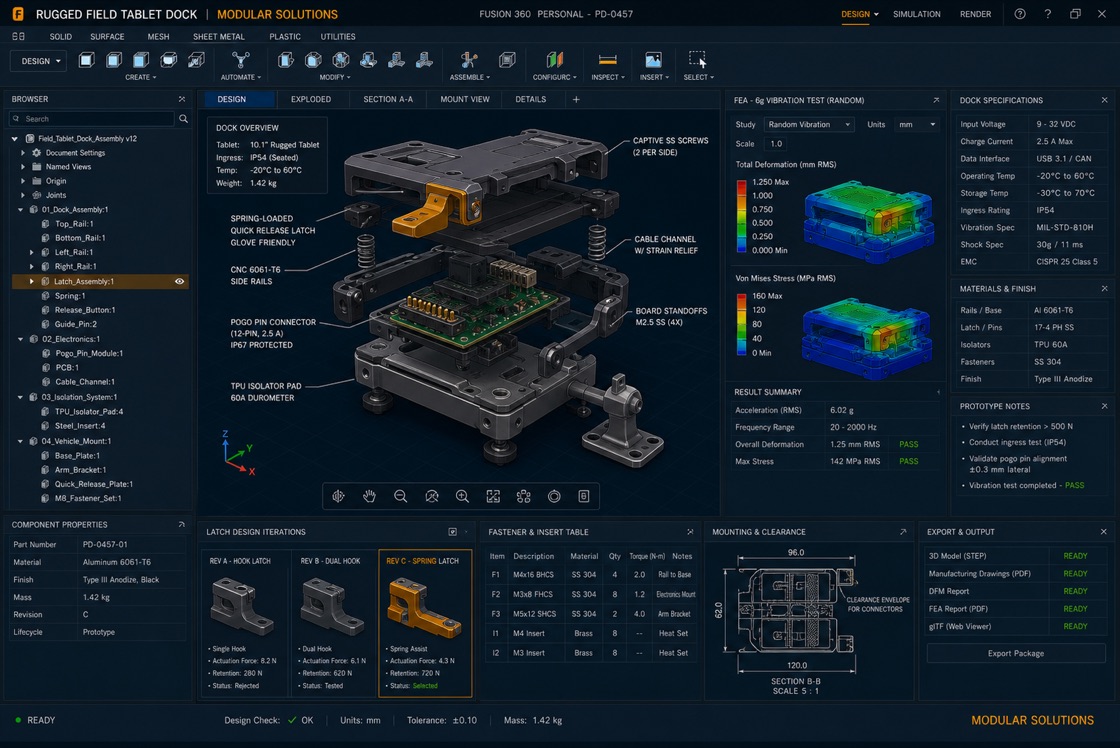The image size is (1120, 748).
Task: Collapse the Browser panel with its pin icon
Action: pos(181,99)
